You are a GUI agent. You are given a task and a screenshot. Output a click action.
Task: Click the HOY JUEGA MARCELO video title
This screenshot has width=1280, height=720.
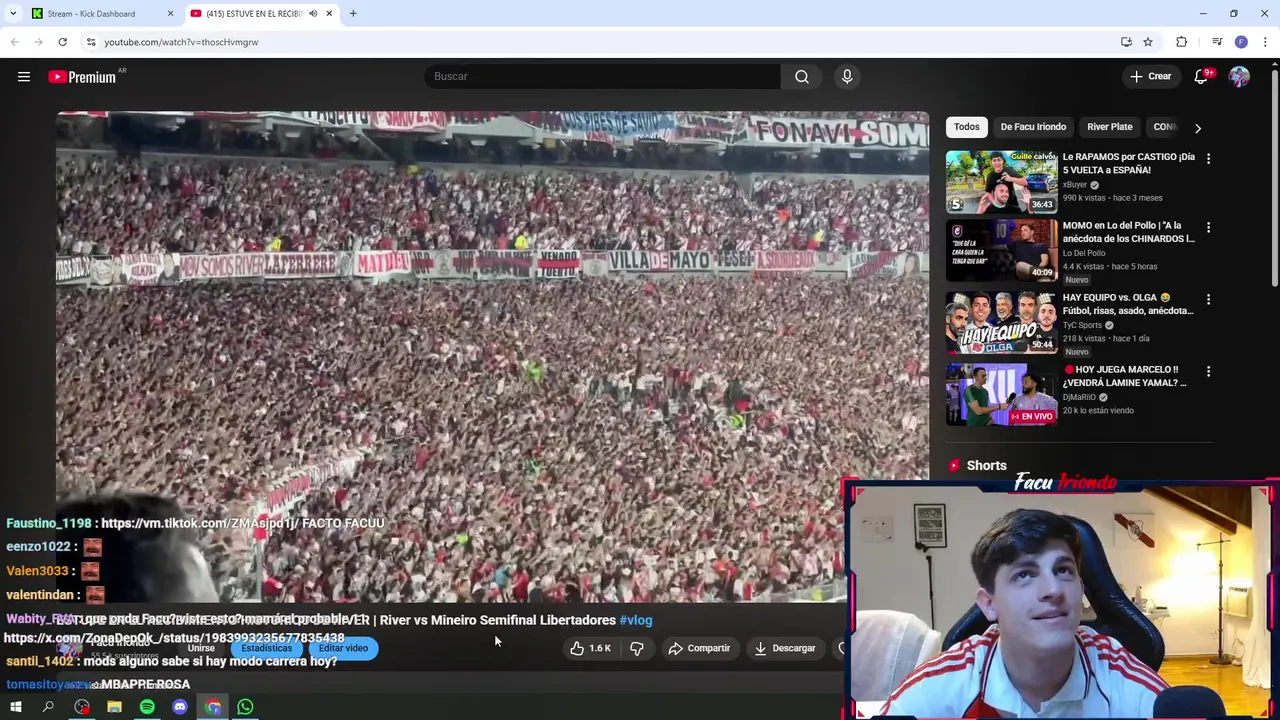1124,376
